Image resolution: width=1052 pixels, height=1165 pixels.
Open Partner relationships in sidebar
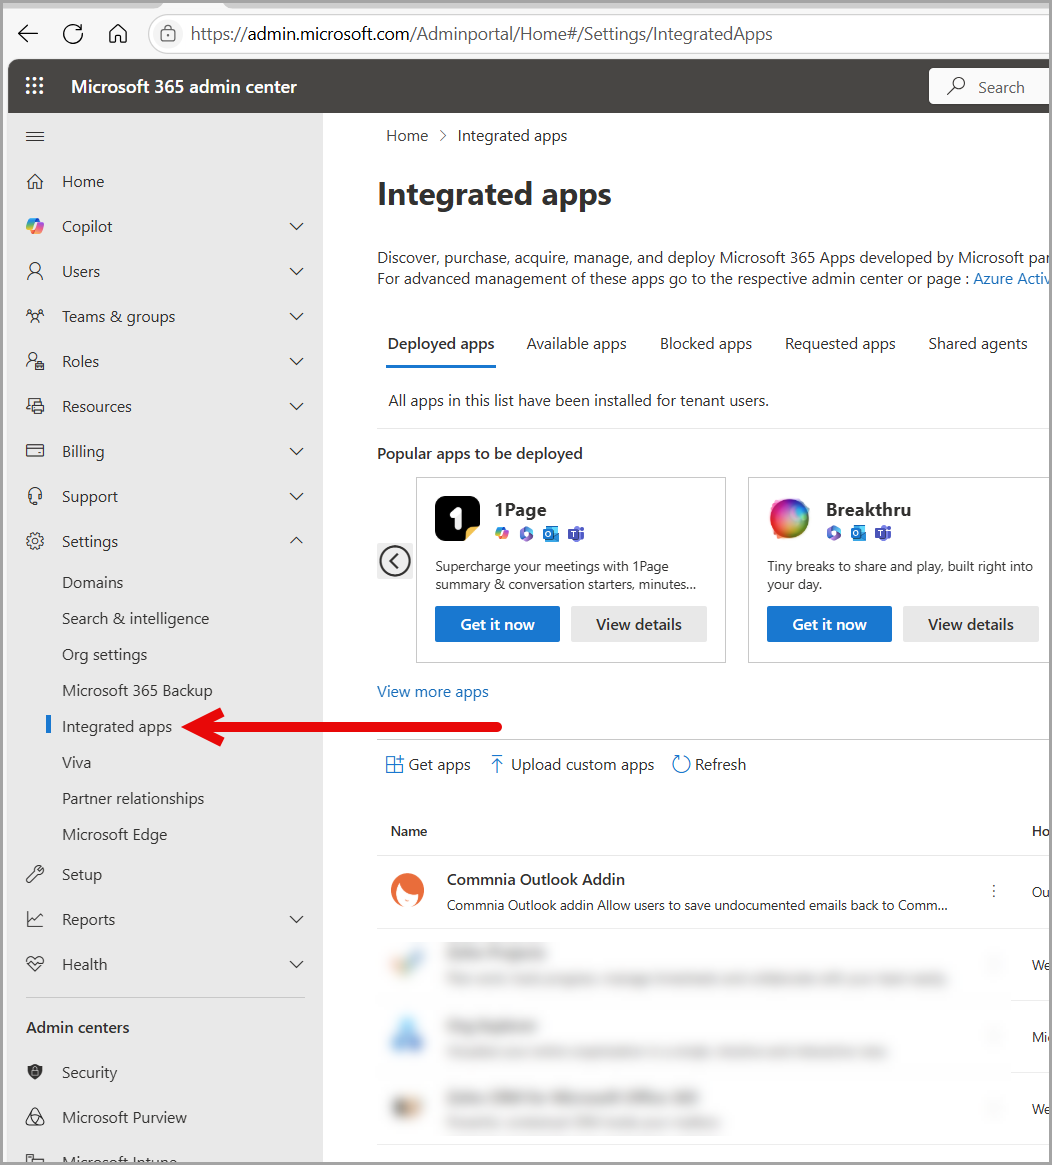coord(133,798)
